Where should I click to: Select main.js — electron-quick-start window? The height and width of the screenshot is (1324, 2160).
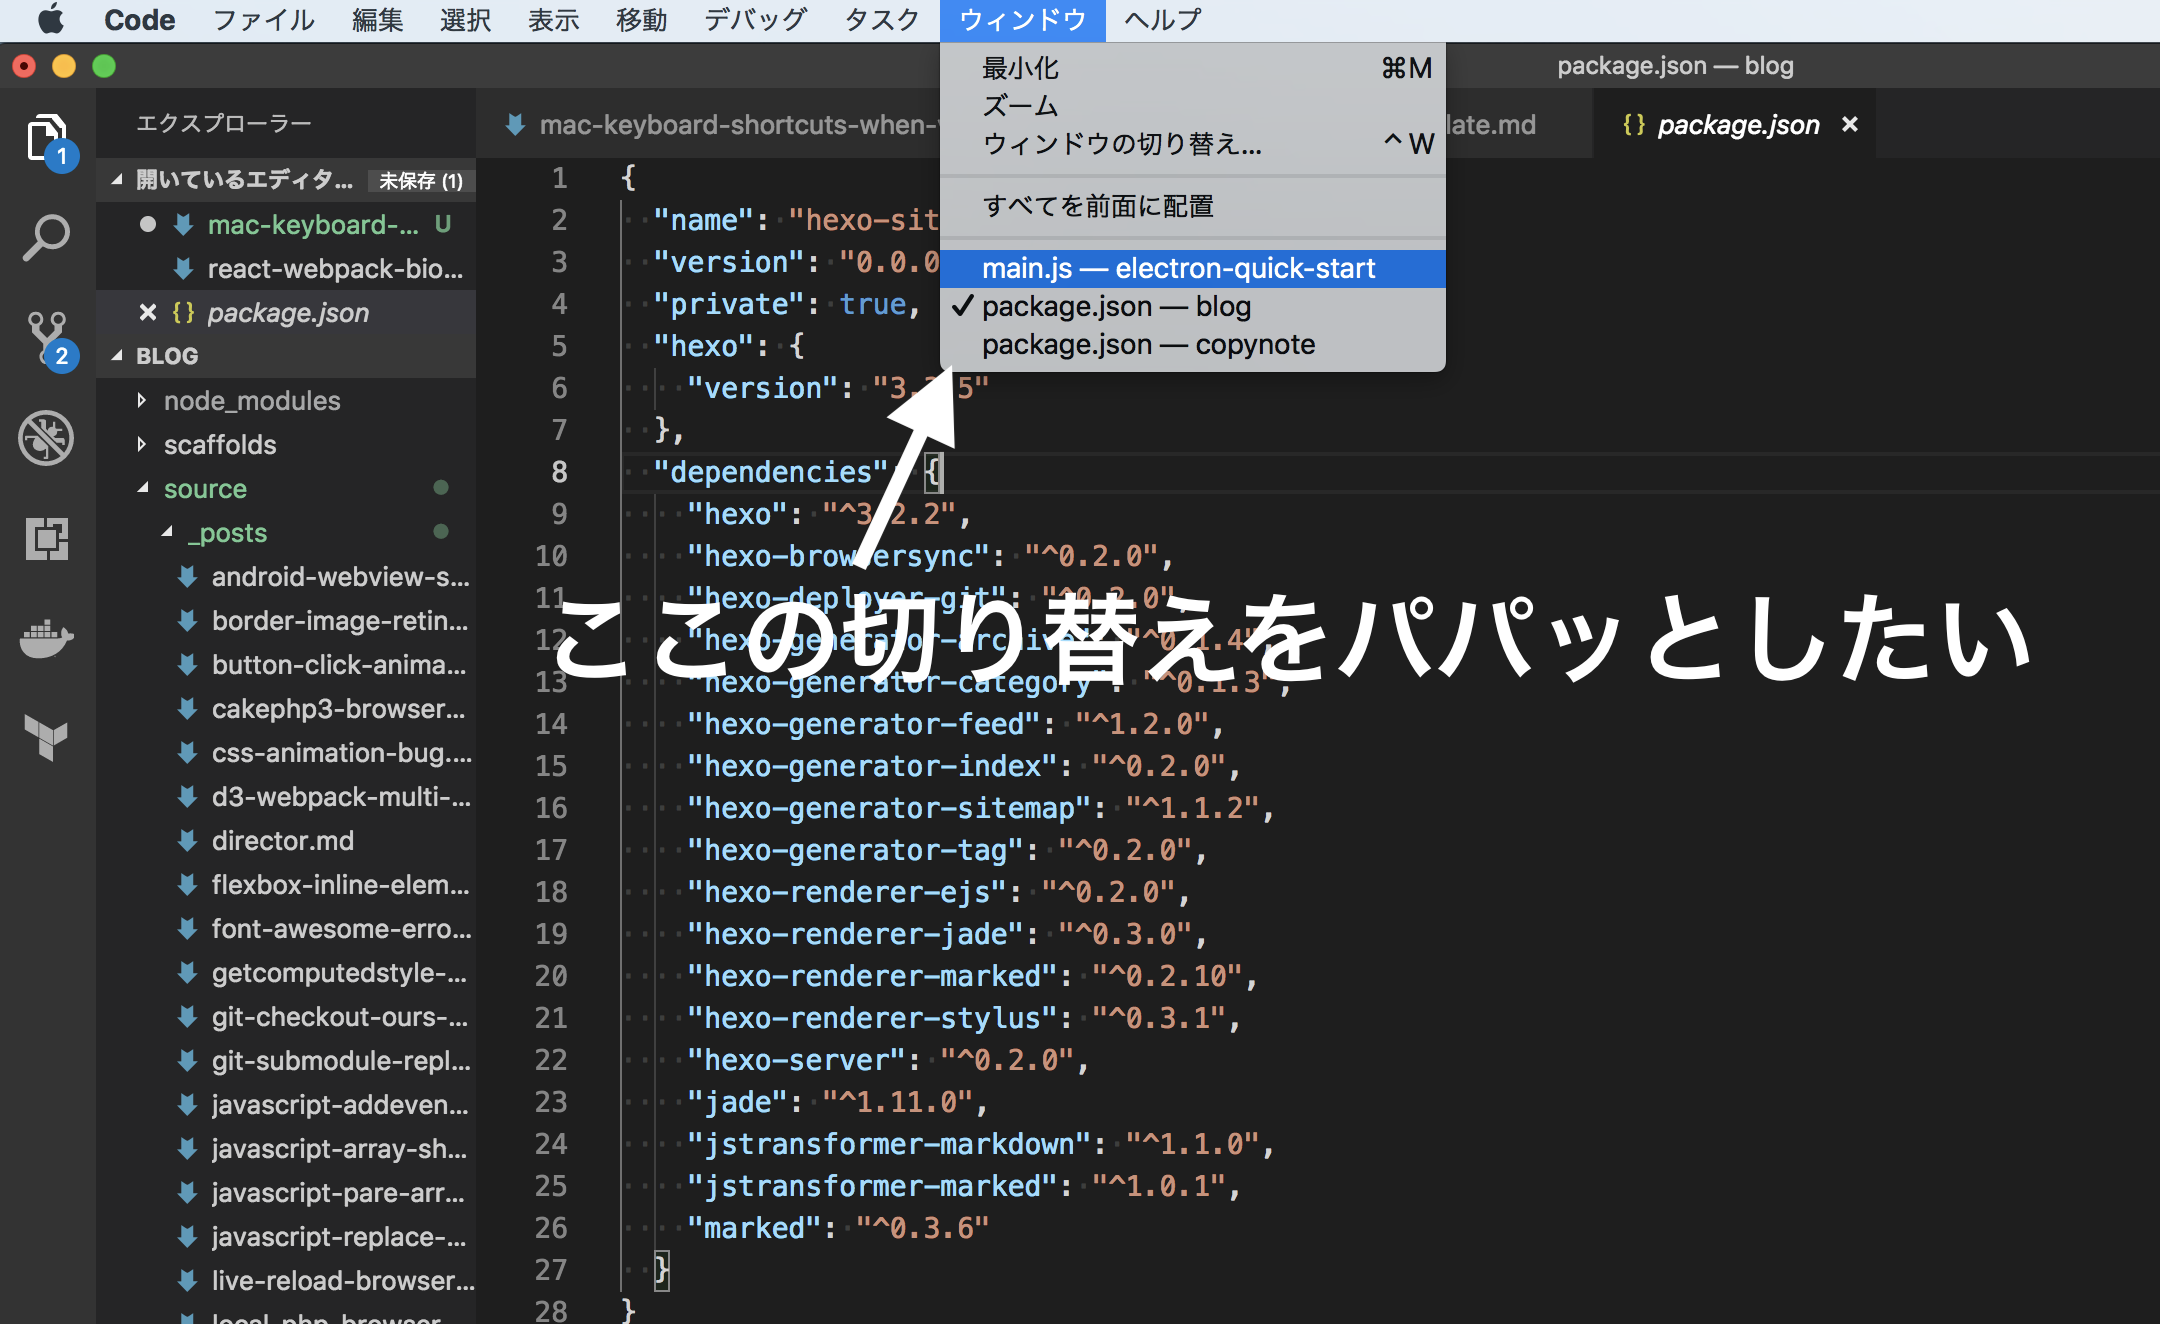[1178, 268]
